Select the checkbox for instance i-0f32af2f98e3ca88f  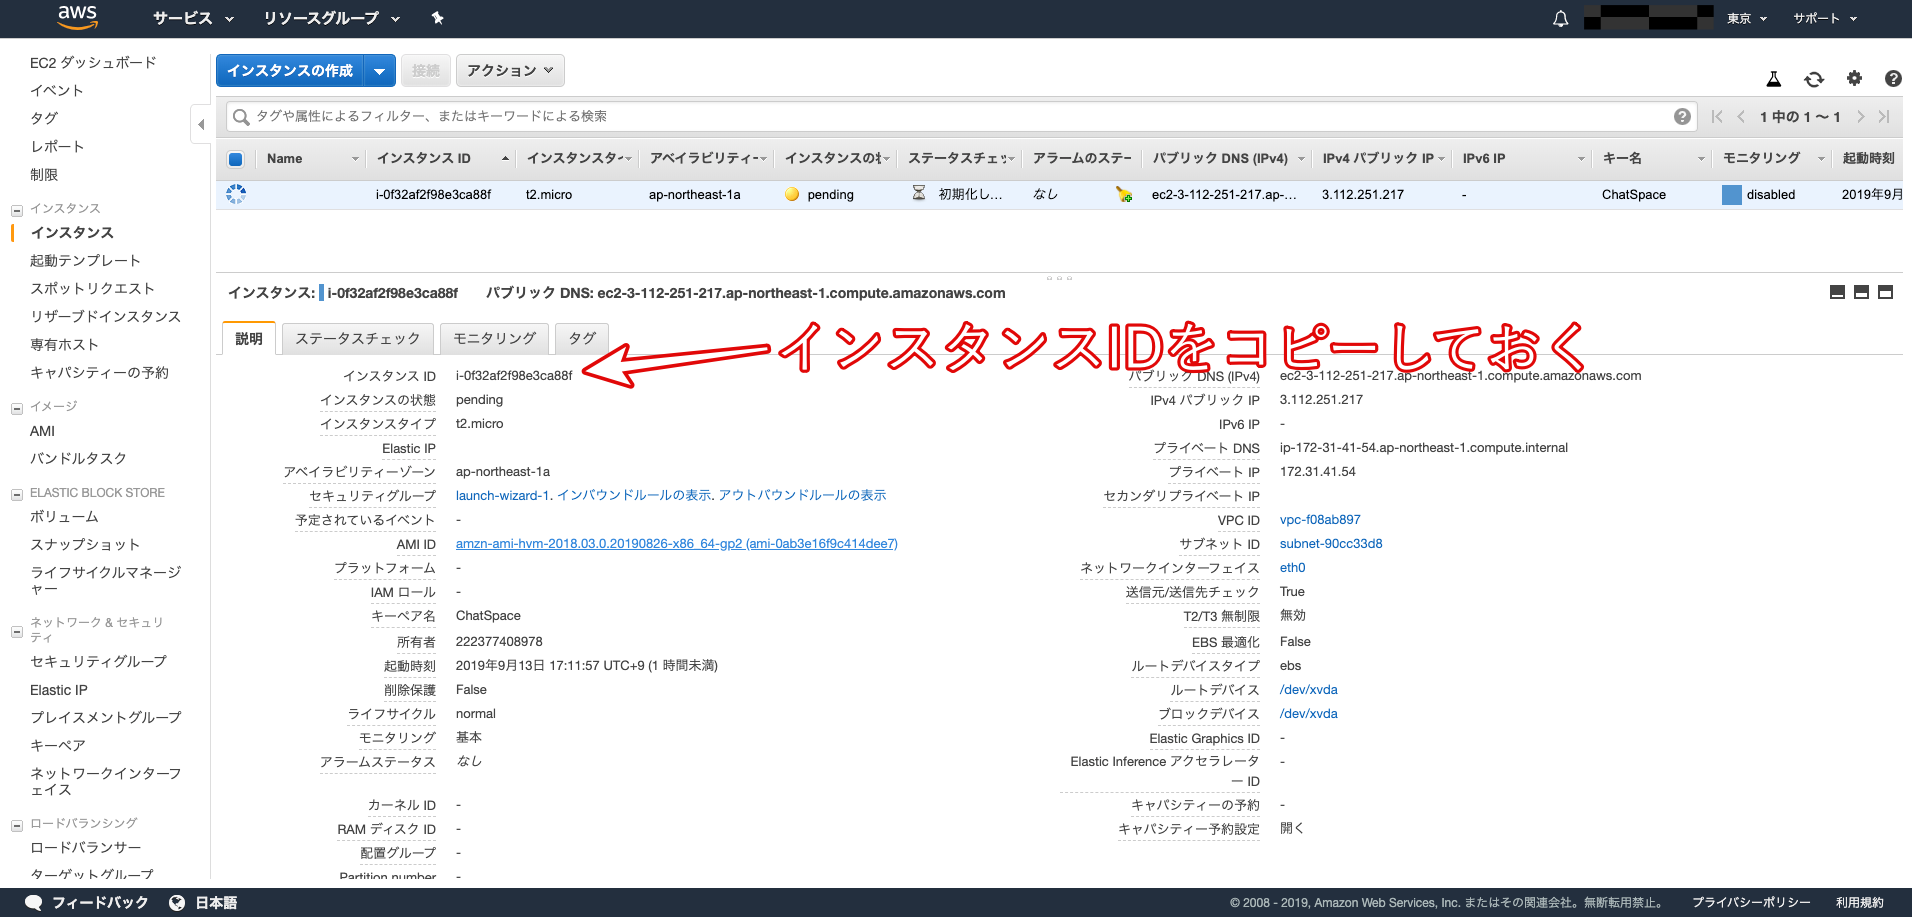[236, 195]
